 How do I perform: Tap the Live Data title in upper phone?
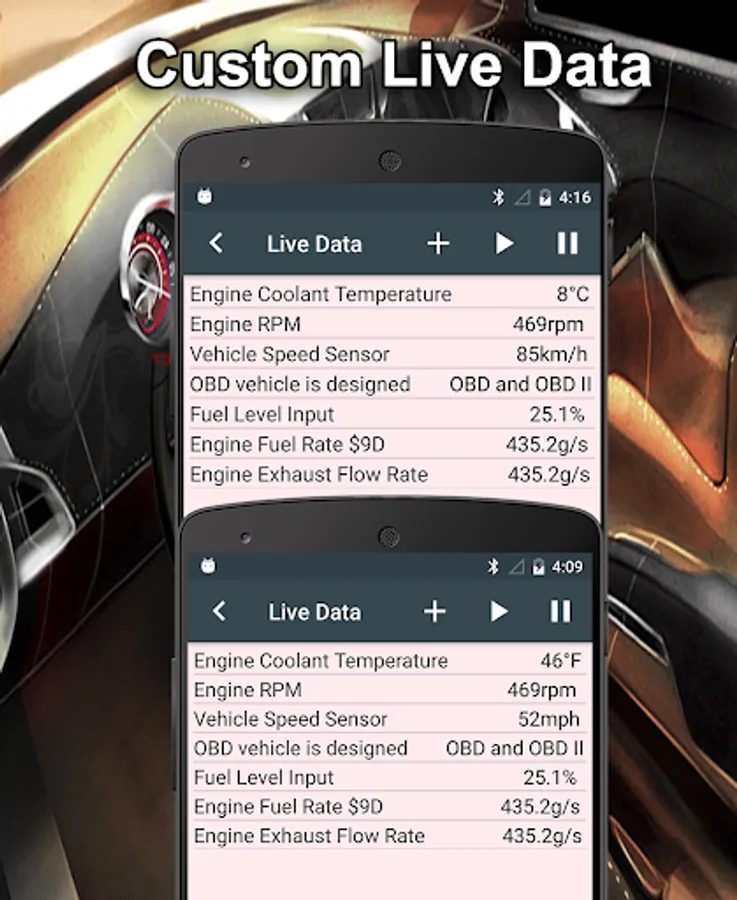point(314,244)
